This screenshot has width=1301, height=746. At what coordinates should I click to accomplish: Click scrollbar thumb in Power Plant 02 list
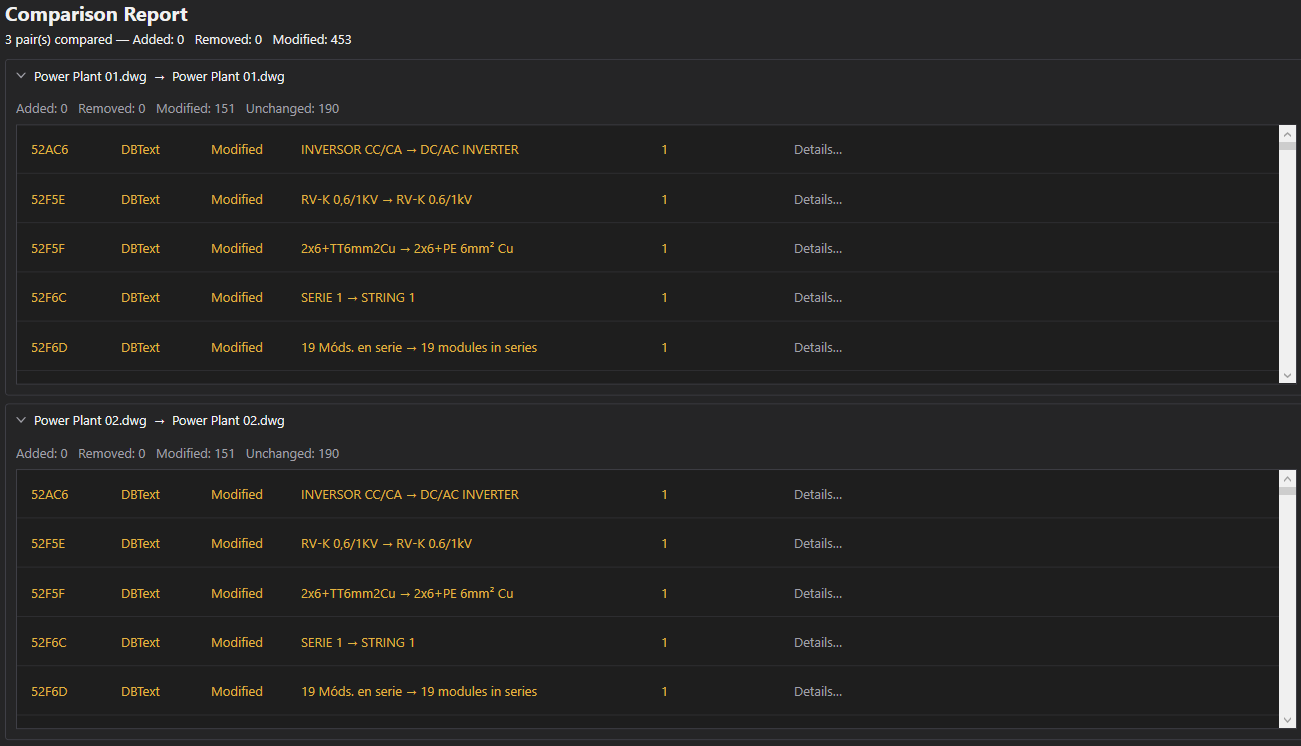click(x=1288, y=491)
